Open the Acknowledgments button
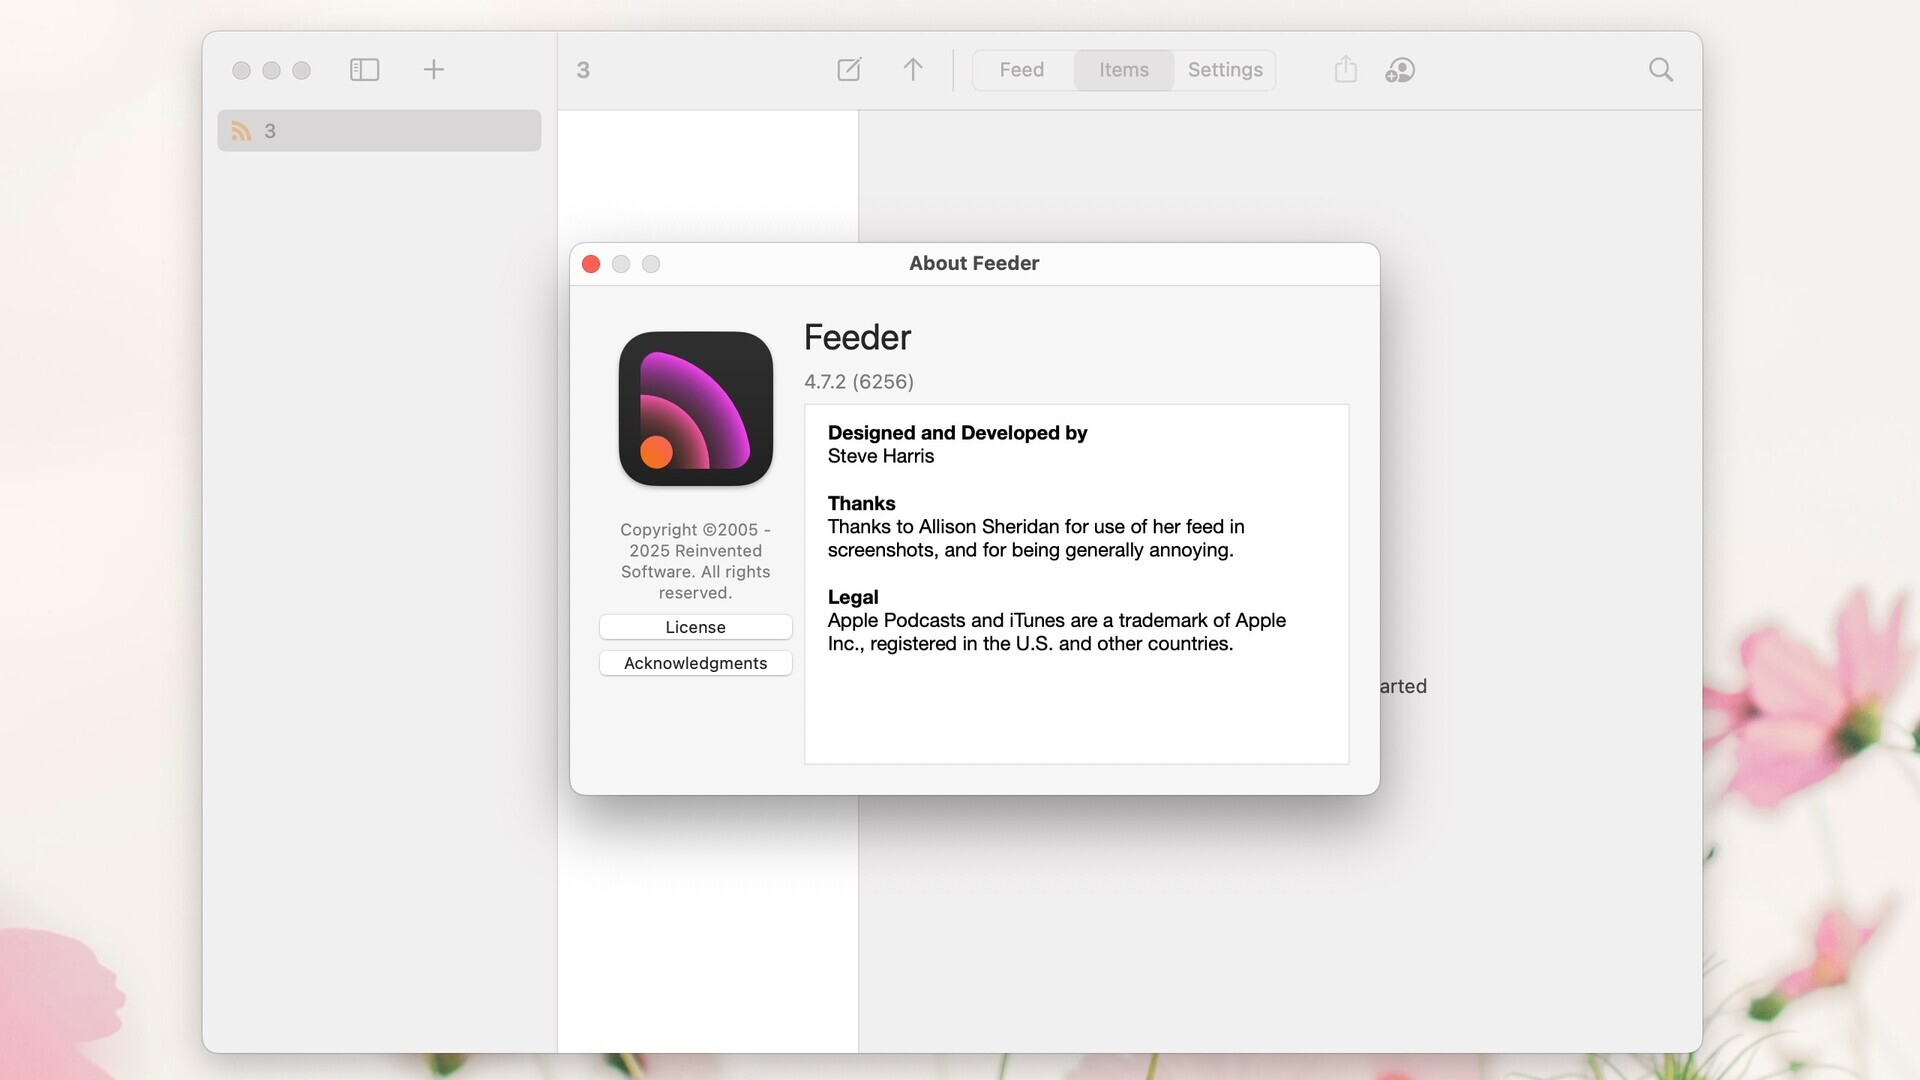The image size is (1920, 1080). (696, 663)
